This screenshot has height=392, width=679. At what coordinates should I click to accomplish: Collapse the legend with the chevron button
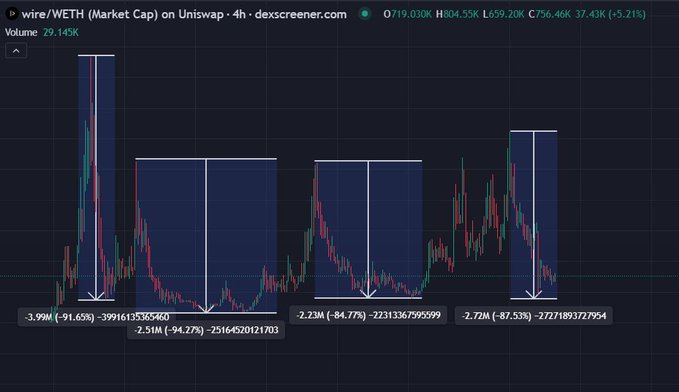(x=16, y=51)
